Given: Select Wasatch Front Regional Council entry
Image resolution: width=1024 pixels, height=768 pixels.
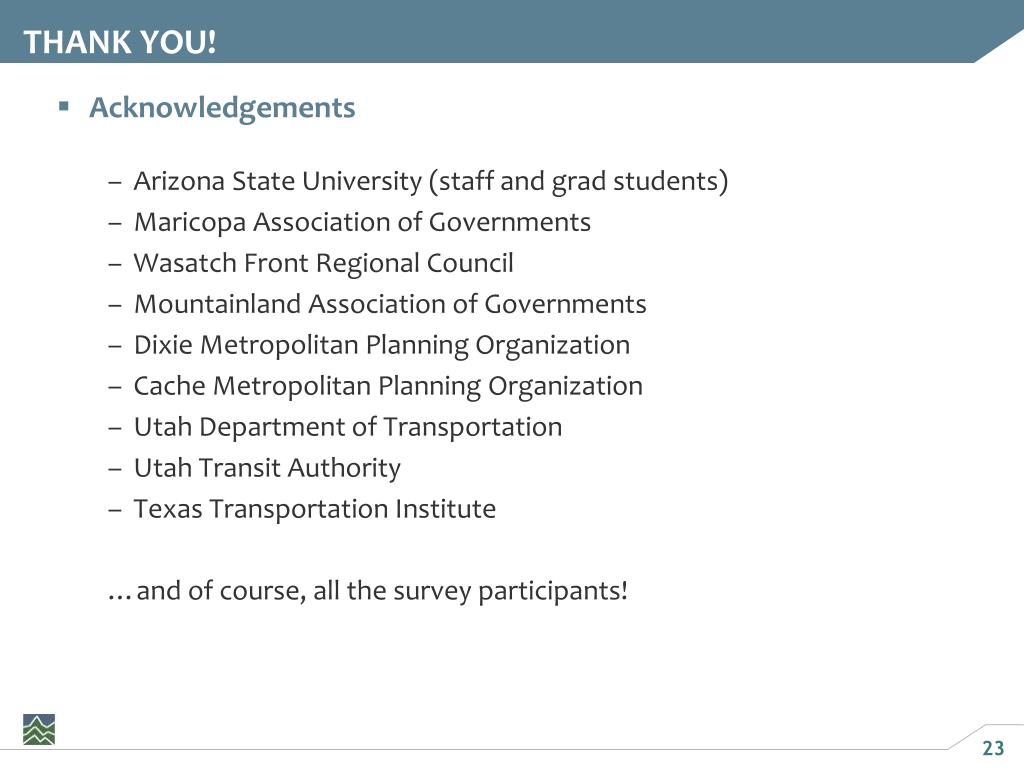Looking at the screenshot, I should pos(323,263).
